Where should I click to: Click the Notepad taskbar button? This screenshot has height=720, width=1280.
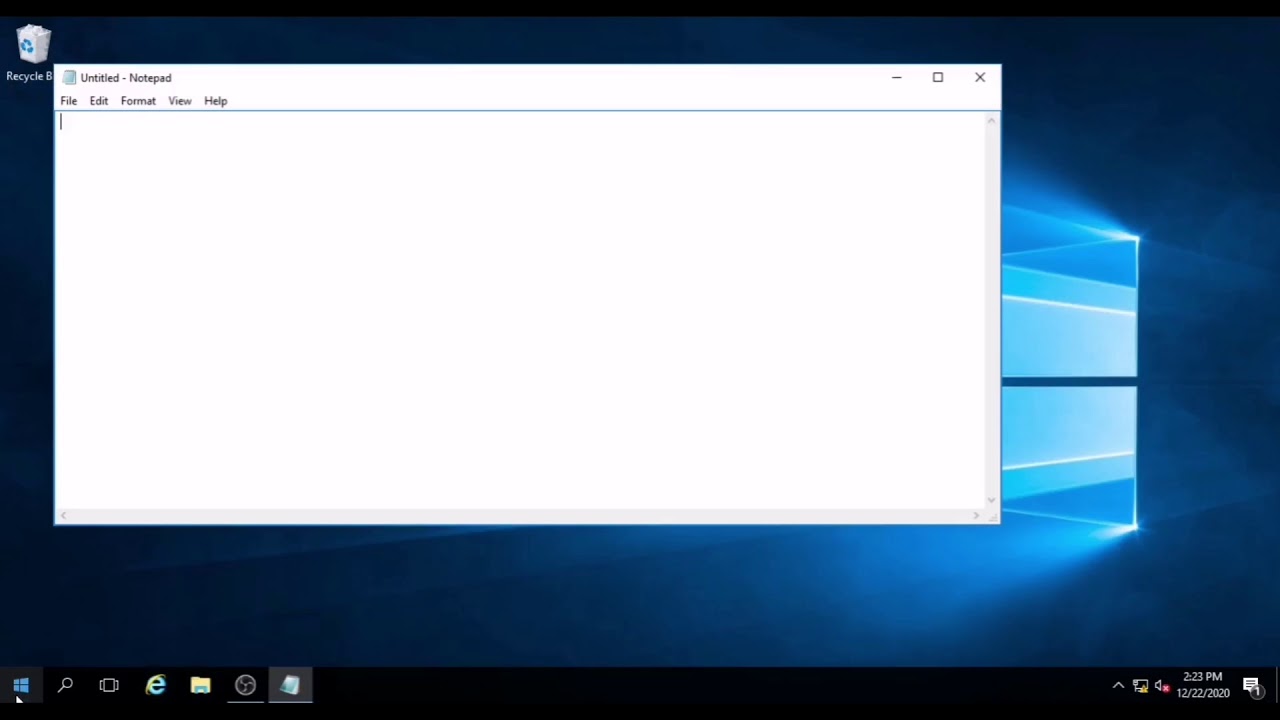point(290,685)
